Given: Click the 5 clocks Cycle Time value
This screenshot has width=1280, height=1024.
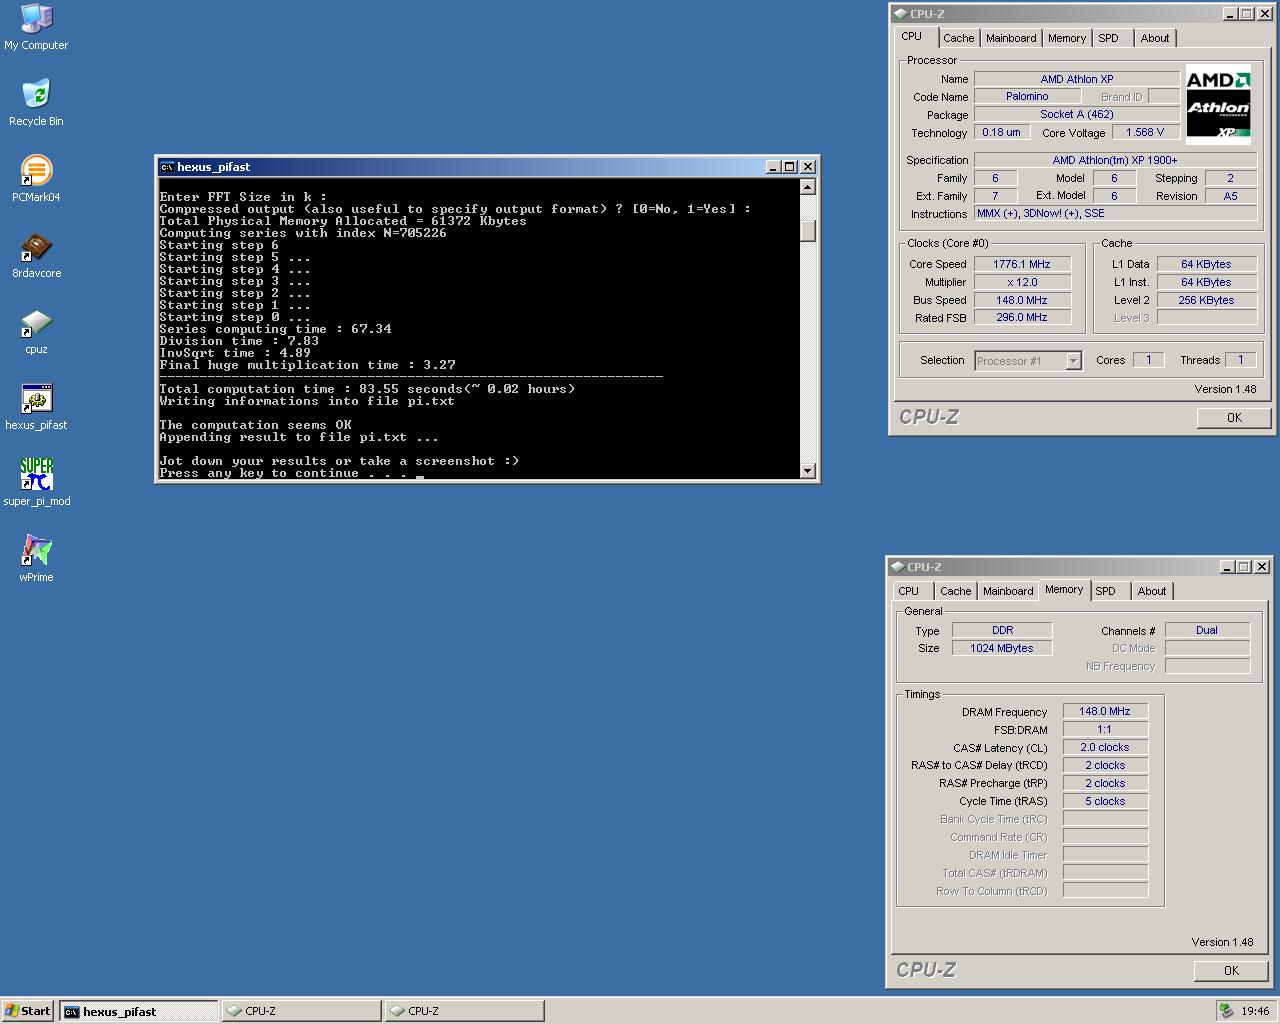Looking at the screenshot, I should 1105,801.
